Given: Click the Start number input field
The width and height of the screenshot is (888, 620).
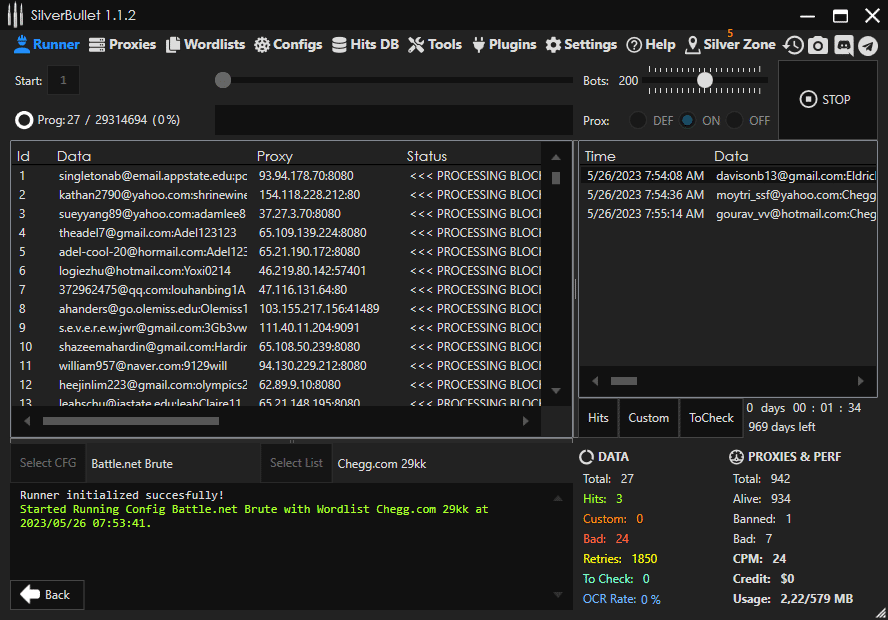Looking at the screenshot, I should pyautogui.click(x=64, y=80).
